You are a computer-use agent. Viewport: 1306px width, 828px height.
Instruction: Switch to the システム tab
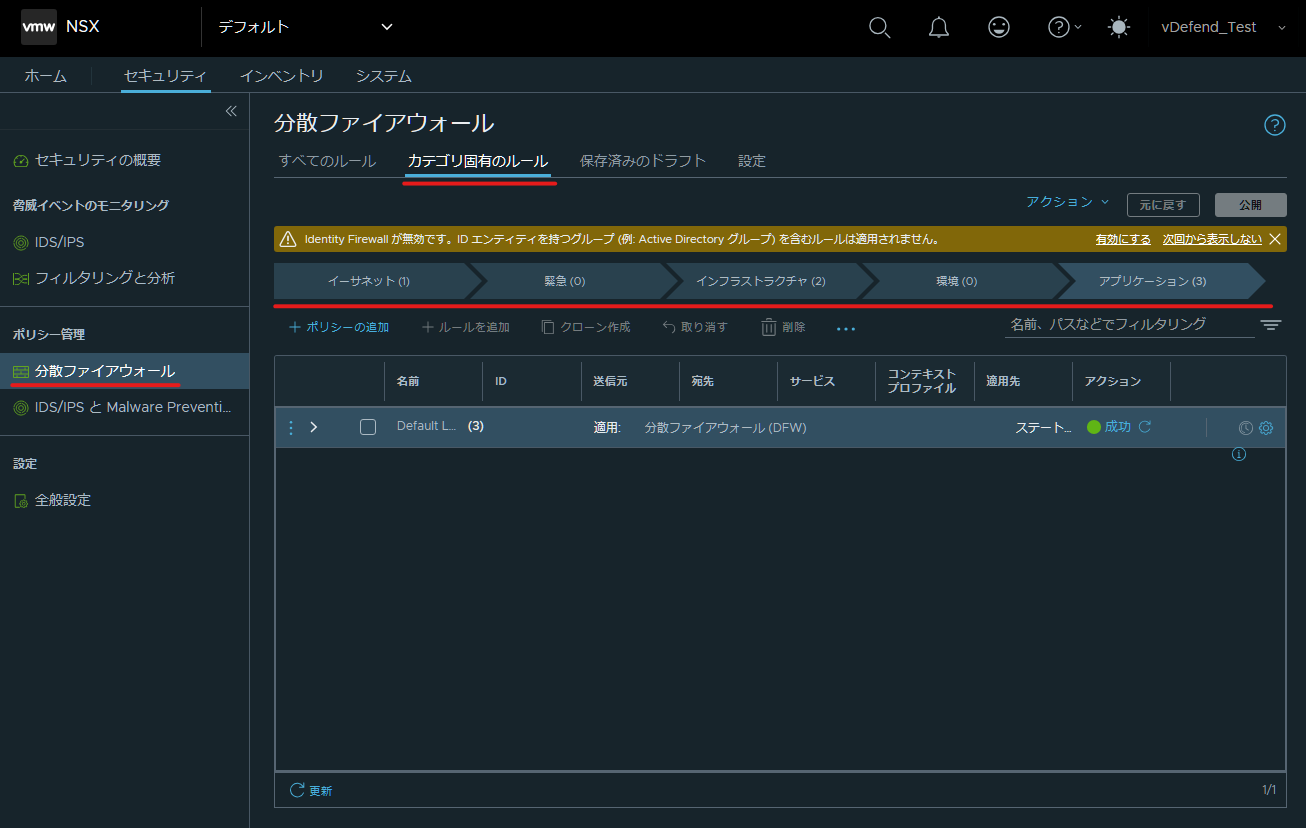tap(384, 76)
